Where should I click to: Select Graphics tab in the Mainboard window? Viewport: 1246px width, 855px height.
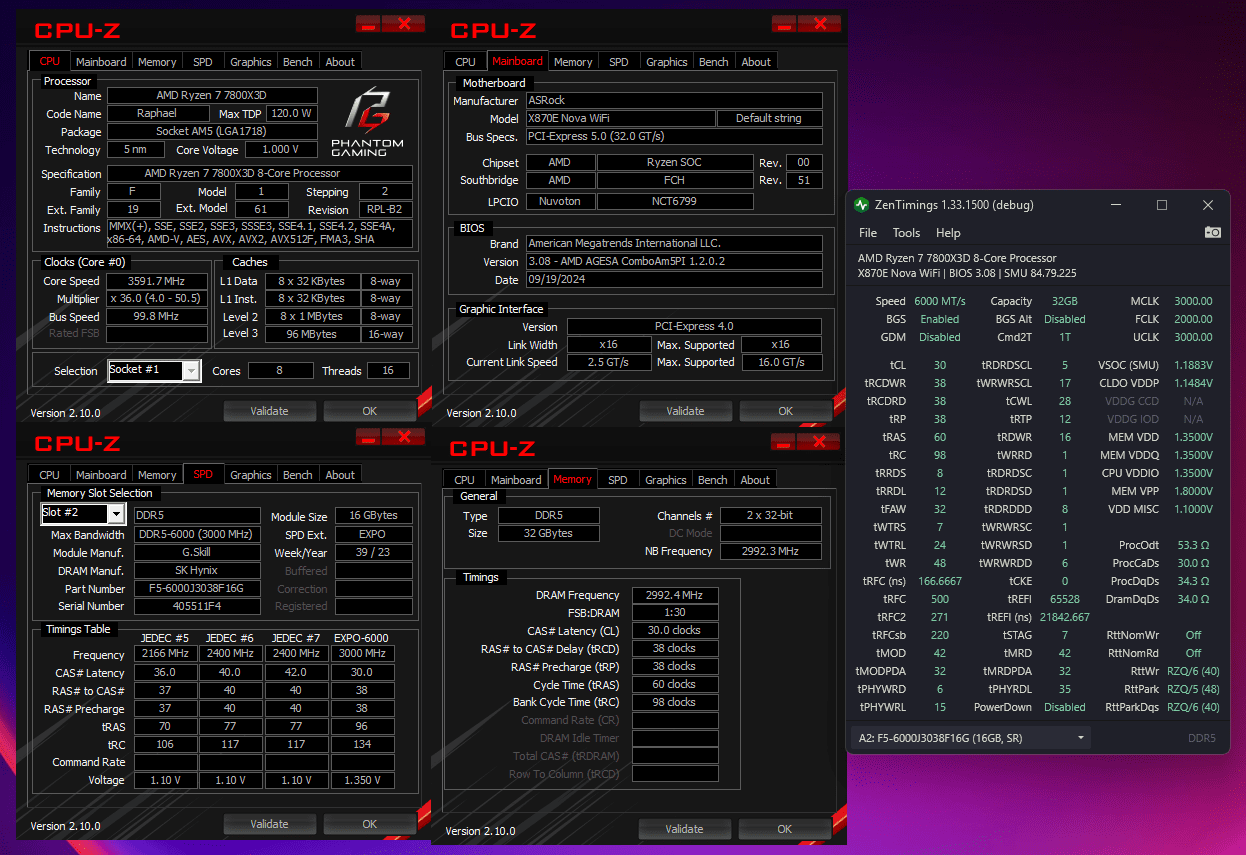tap(667, 62)
